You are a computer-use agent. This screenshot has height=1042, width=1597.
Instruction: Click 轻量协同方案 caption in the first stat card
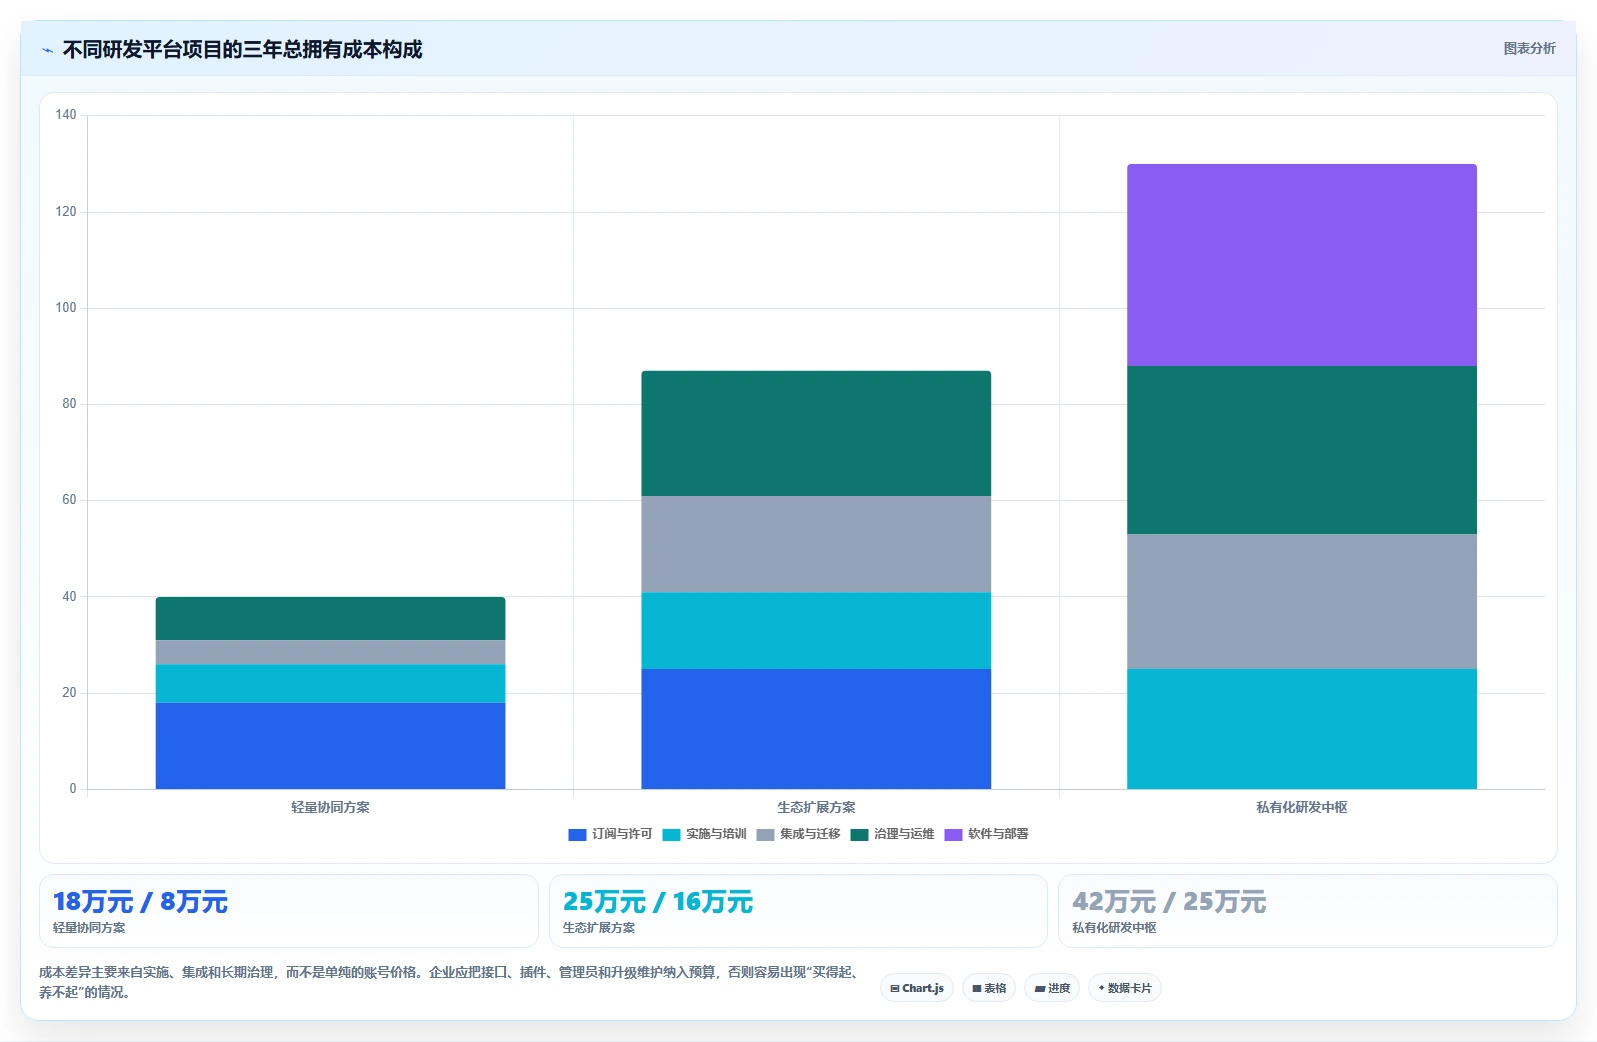coord(89,928)
